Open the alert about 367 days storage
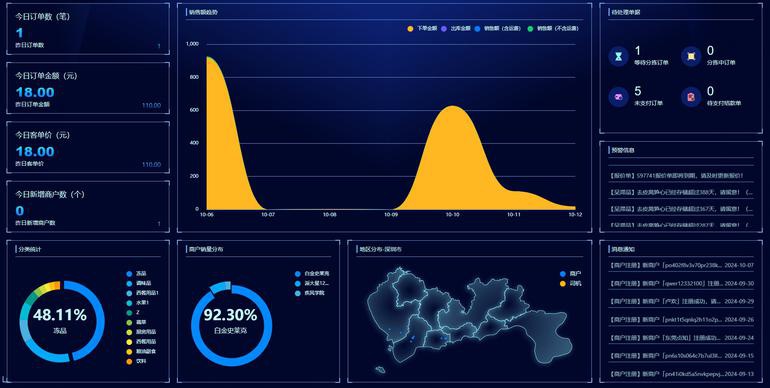Viewport: 770px width, 388px height. (681, 209)
